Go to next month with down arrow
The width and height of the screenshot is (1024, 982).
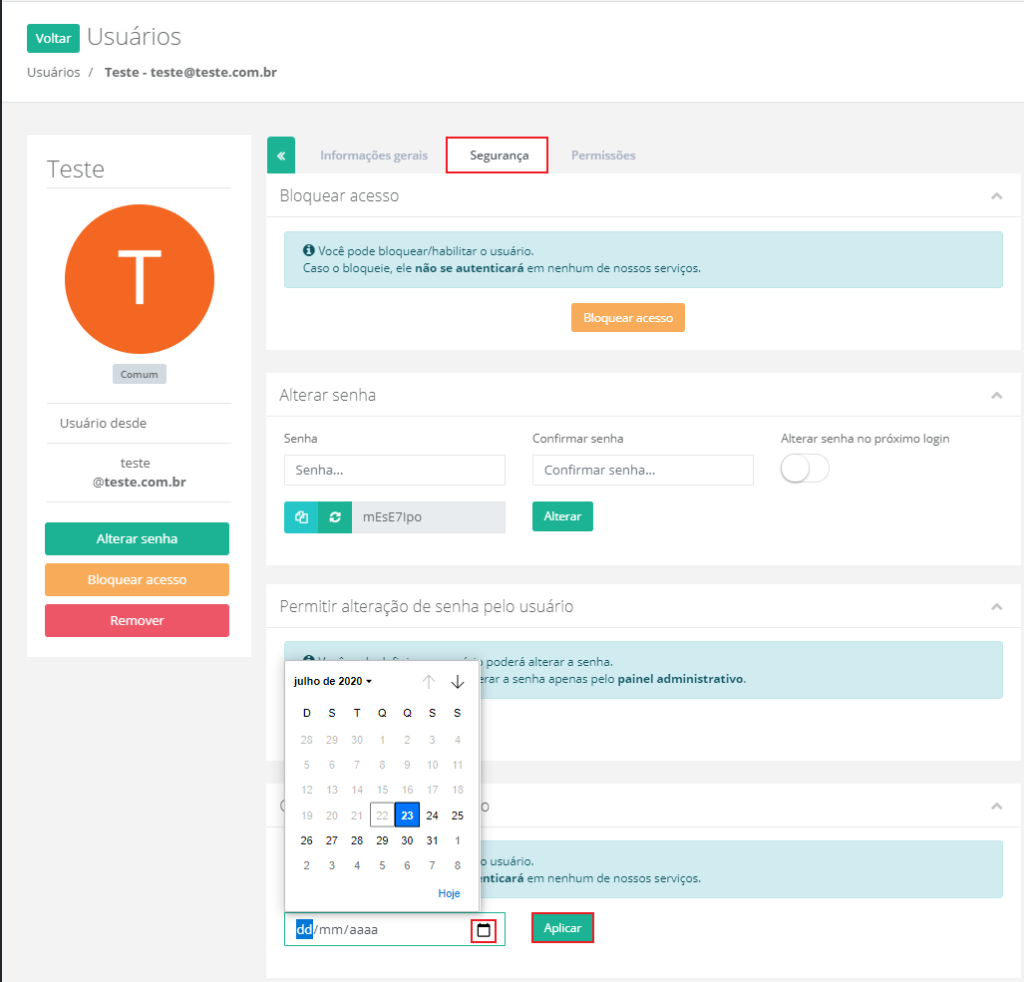coord(457,682)
